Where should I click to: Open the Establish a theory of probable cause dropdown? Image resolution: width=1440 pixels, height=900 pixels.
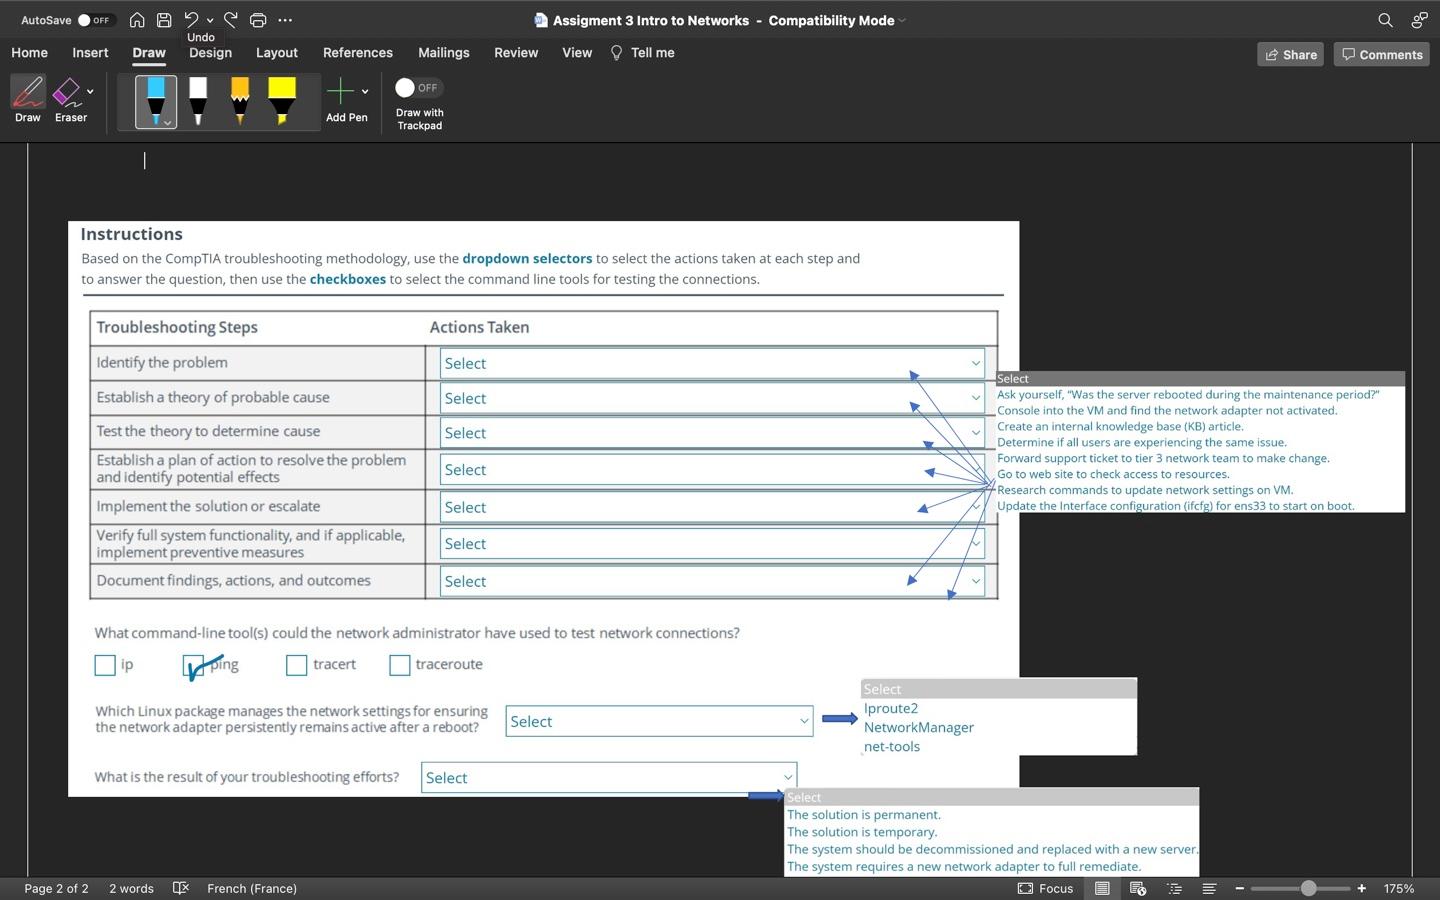point(712,398)
